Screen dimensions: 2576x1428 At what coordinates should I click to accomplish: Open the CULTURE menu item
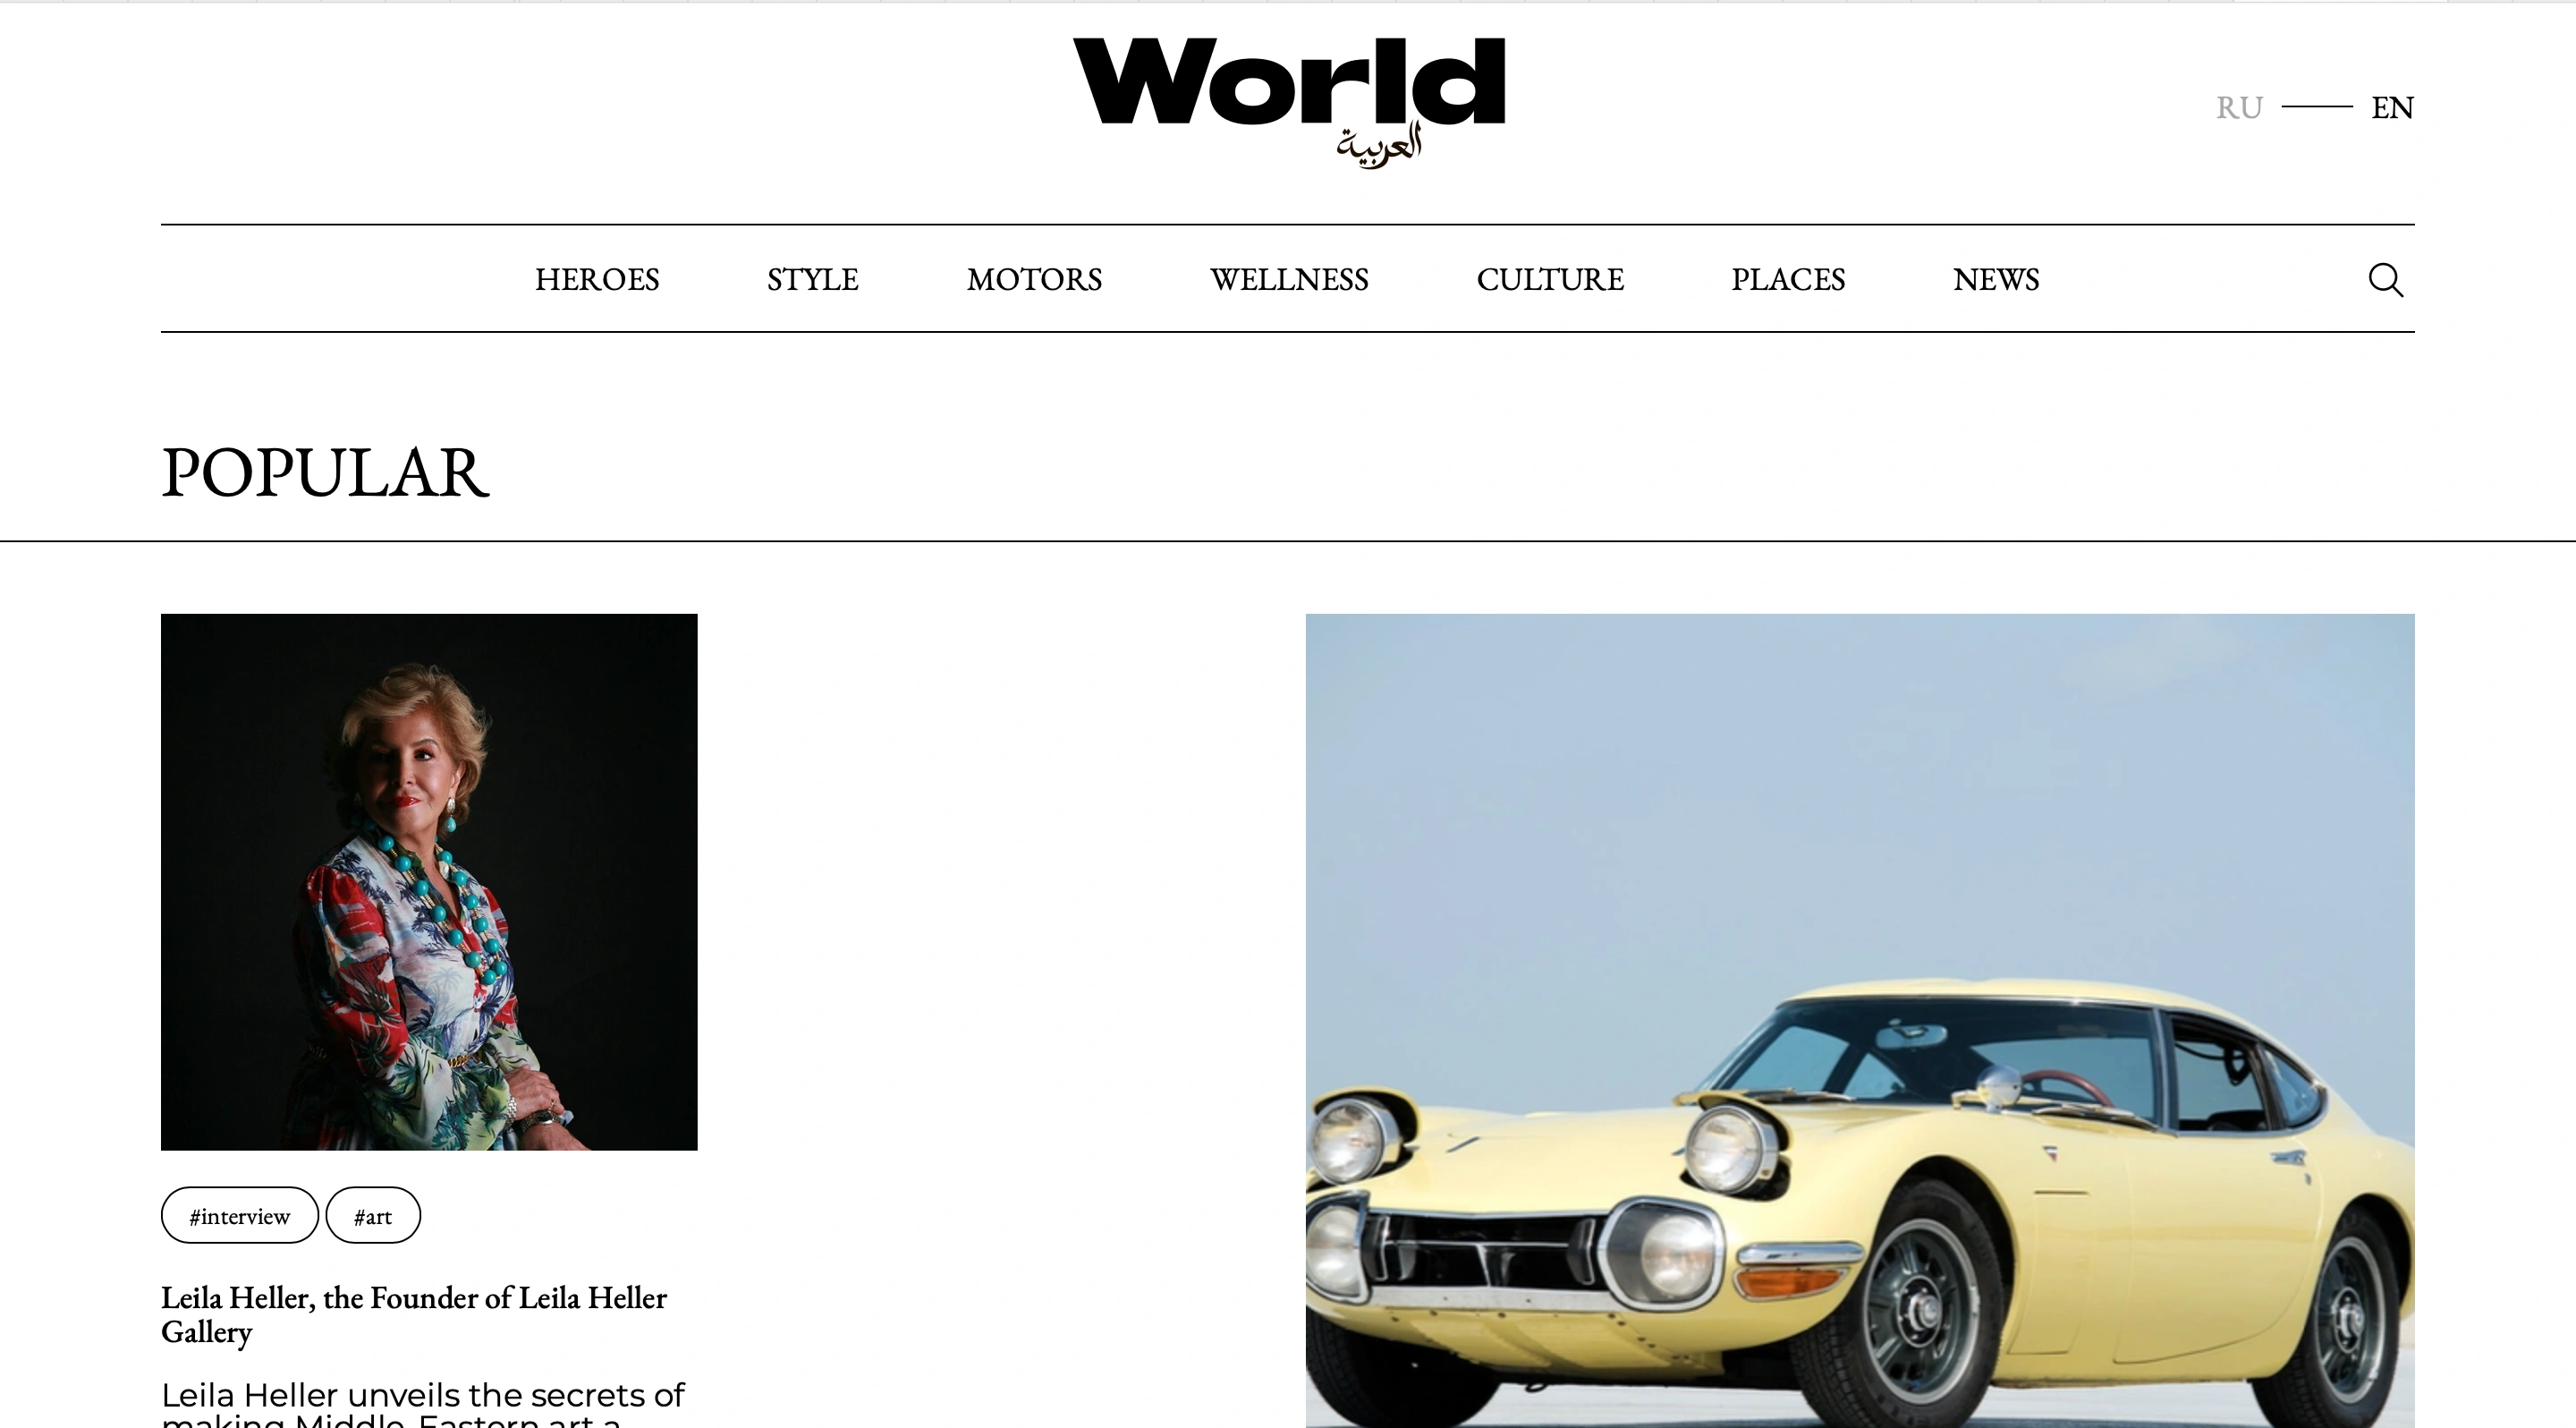pos(1550,279)
